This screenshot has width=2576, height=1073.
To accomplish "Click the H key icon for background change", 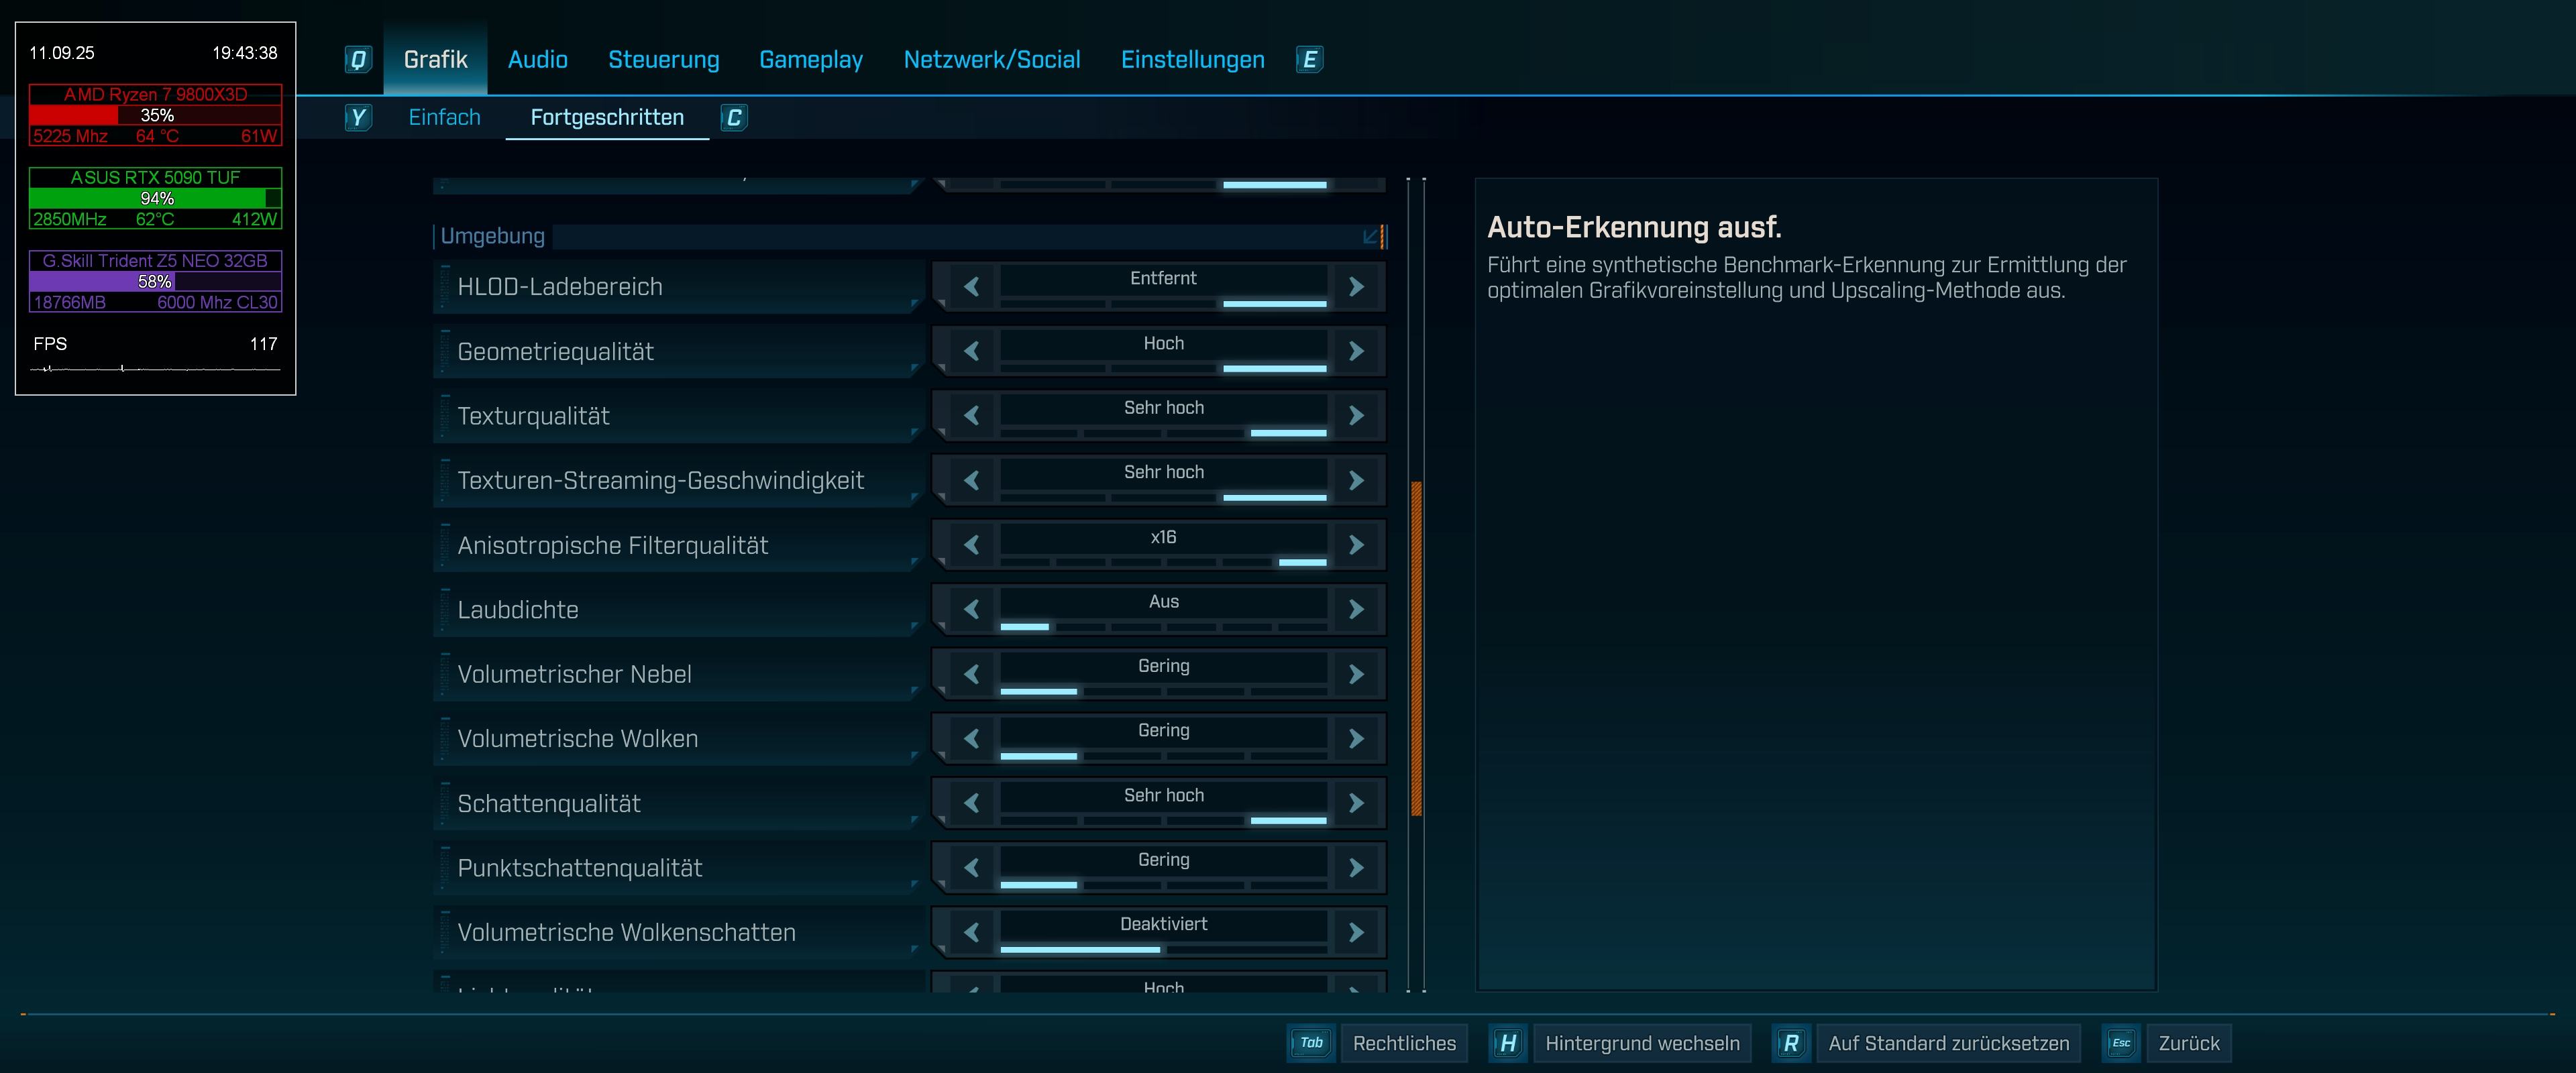I will click(x=1508, y=1043).
